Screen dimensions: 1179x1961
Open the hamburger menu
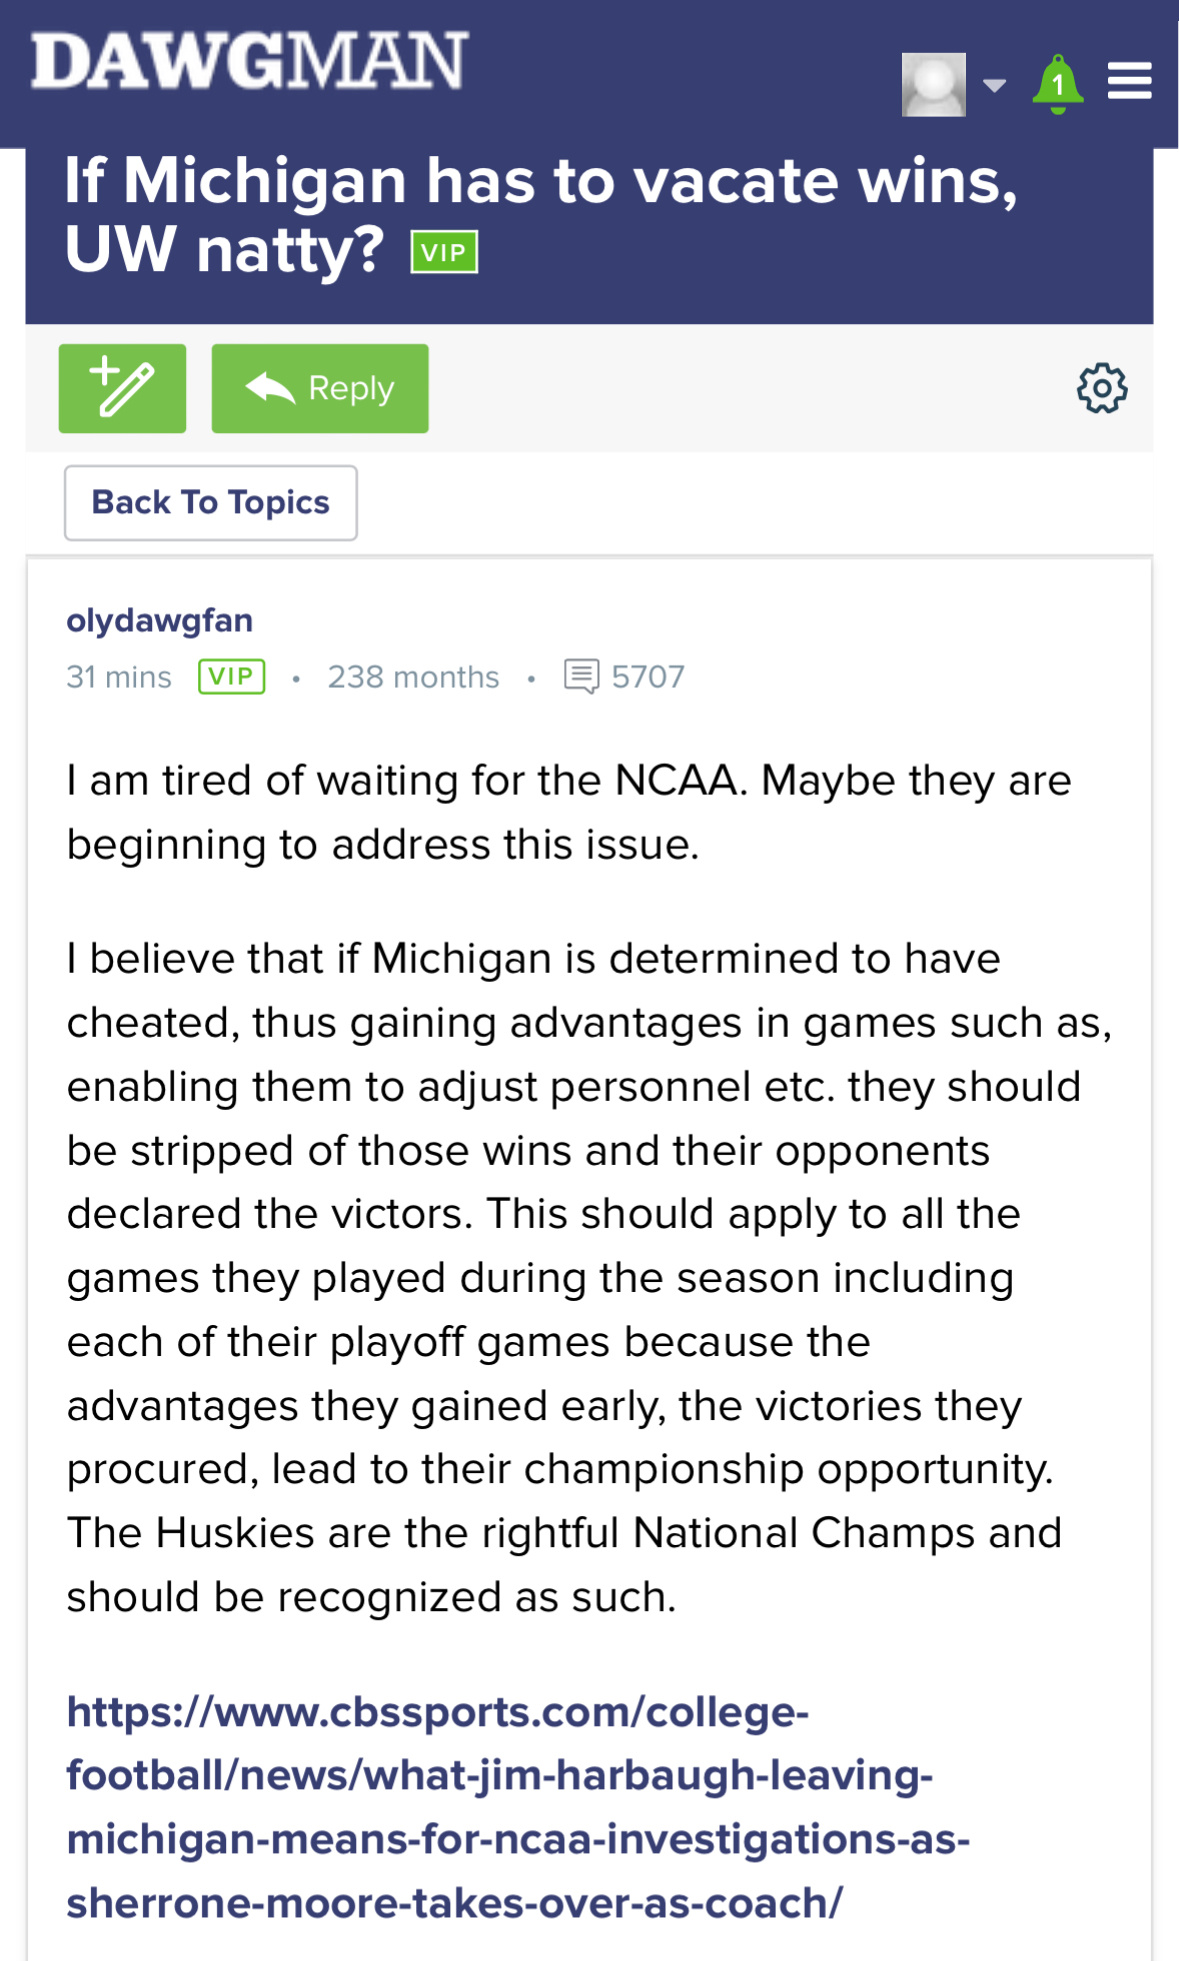1129,81
